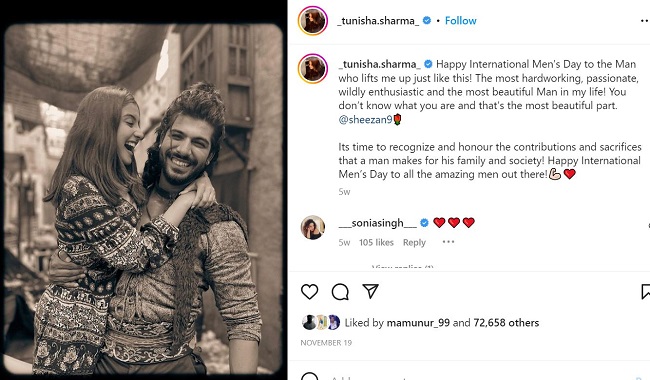The image size is (650, 380).
Task: Expand view replies under soniasingh comment
Action: 402,267
